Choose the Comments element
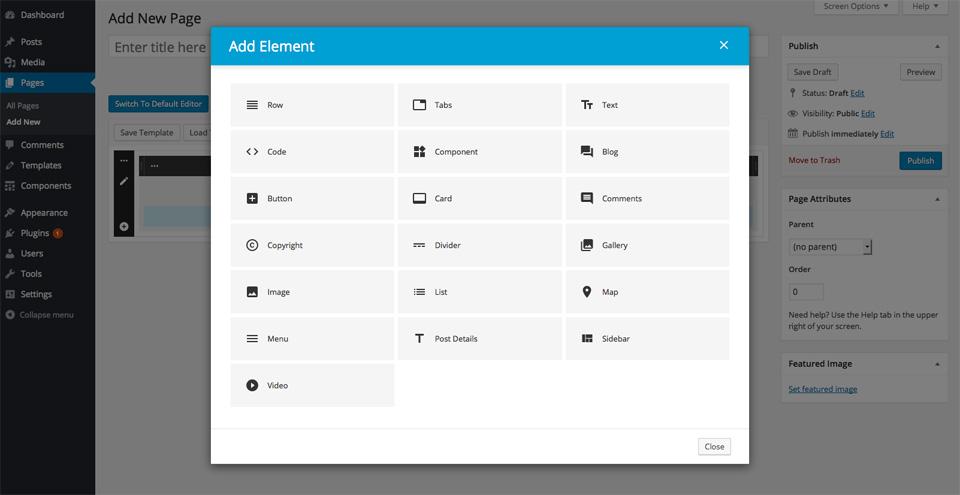 tap(647, 198)
